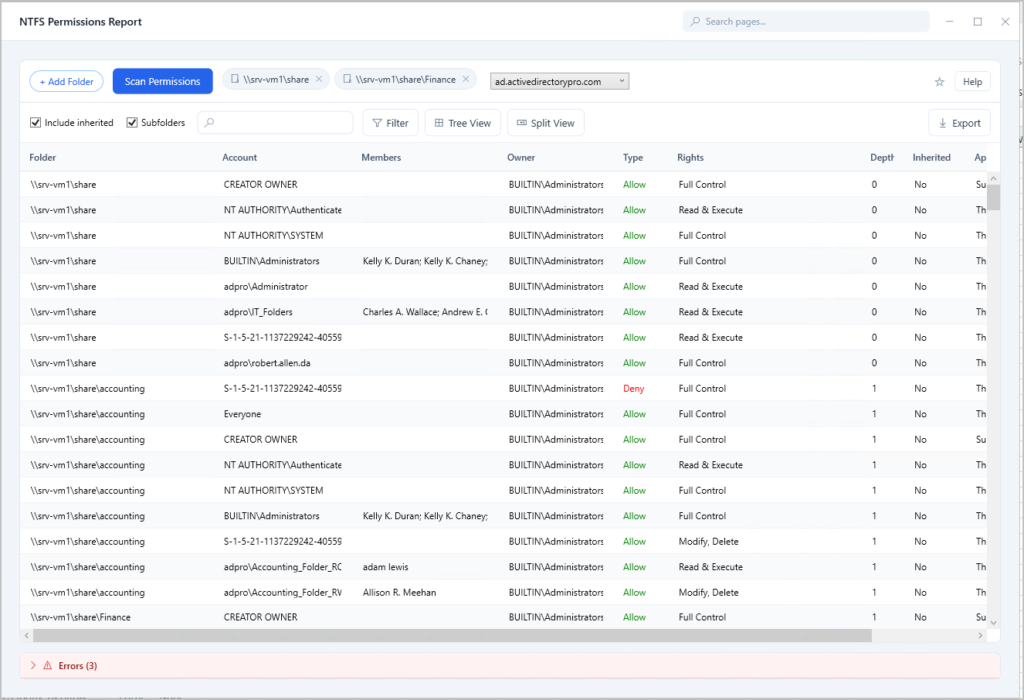
Task: Click the magnifier icon in Search pages
Action: 695,22
